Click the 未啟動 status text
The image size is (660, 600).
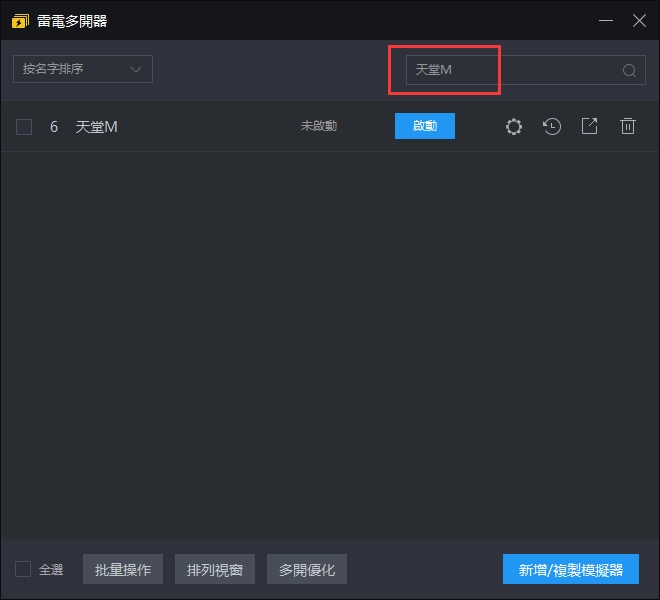tap(319, 125)
